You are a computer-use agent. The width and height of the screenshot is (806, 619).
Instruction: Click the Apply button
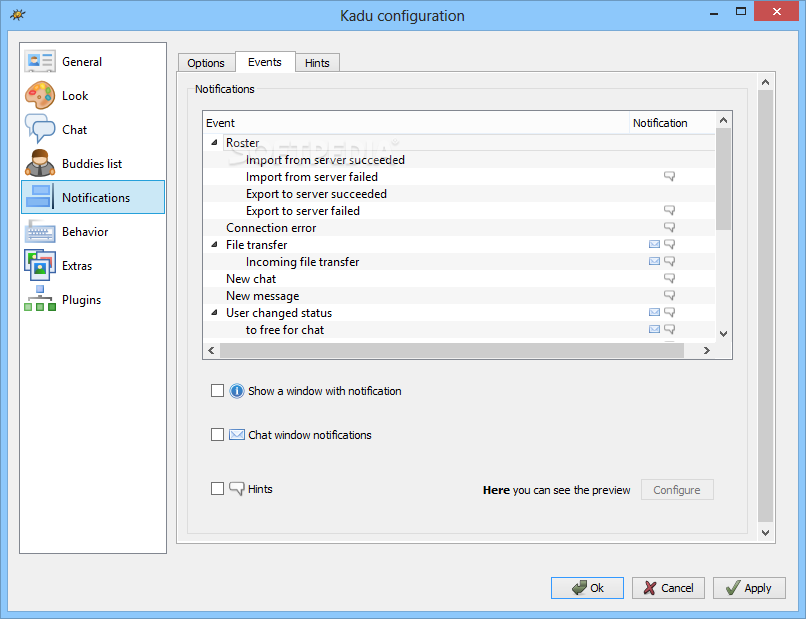pos(749,588)
